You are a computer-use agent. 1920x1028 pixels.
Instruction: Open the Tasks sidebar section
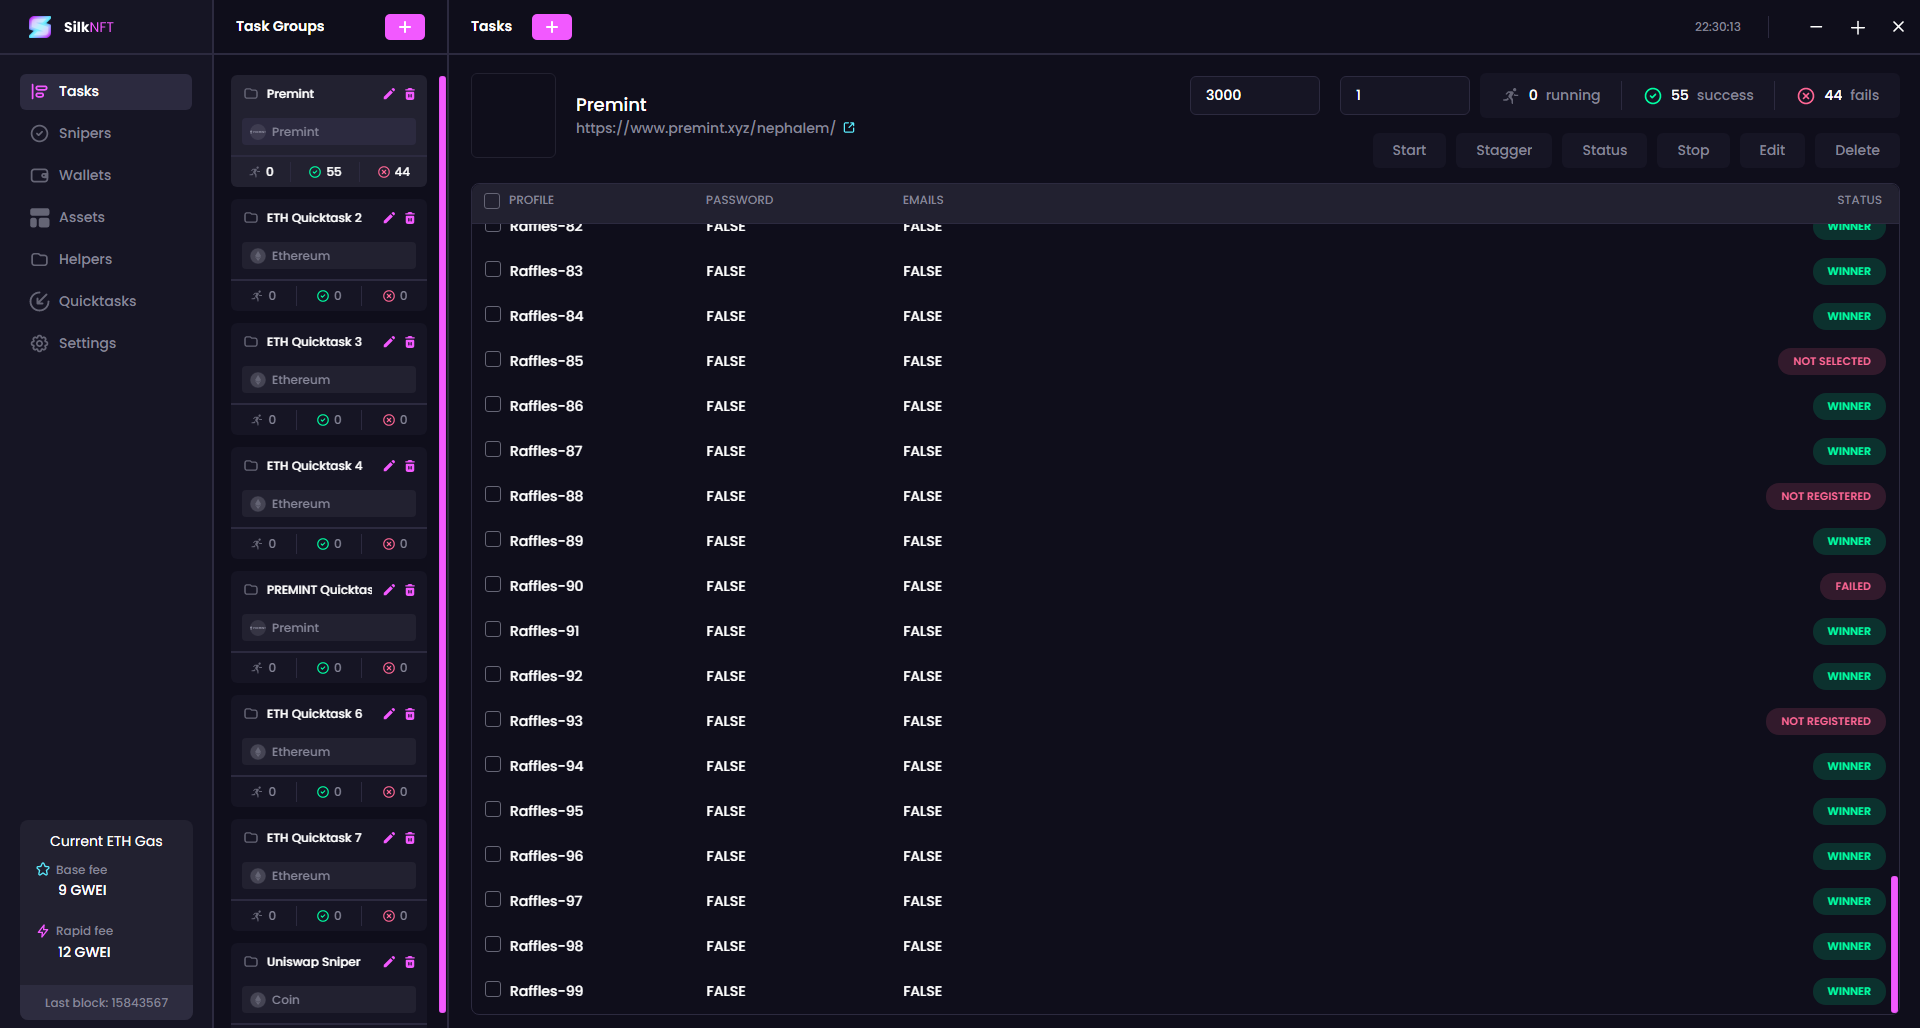click(x=106, y=92)
